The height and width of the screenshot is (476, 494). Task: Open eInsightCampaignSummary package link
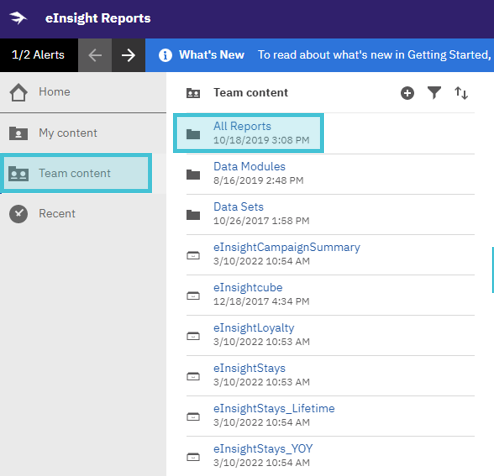[287, 247]
